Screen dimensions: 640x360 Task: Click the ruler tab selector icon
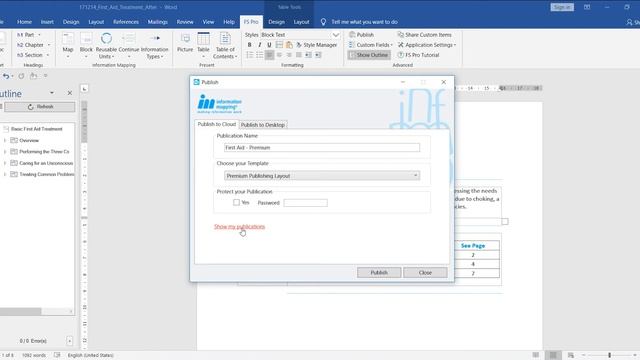point(84,89)
